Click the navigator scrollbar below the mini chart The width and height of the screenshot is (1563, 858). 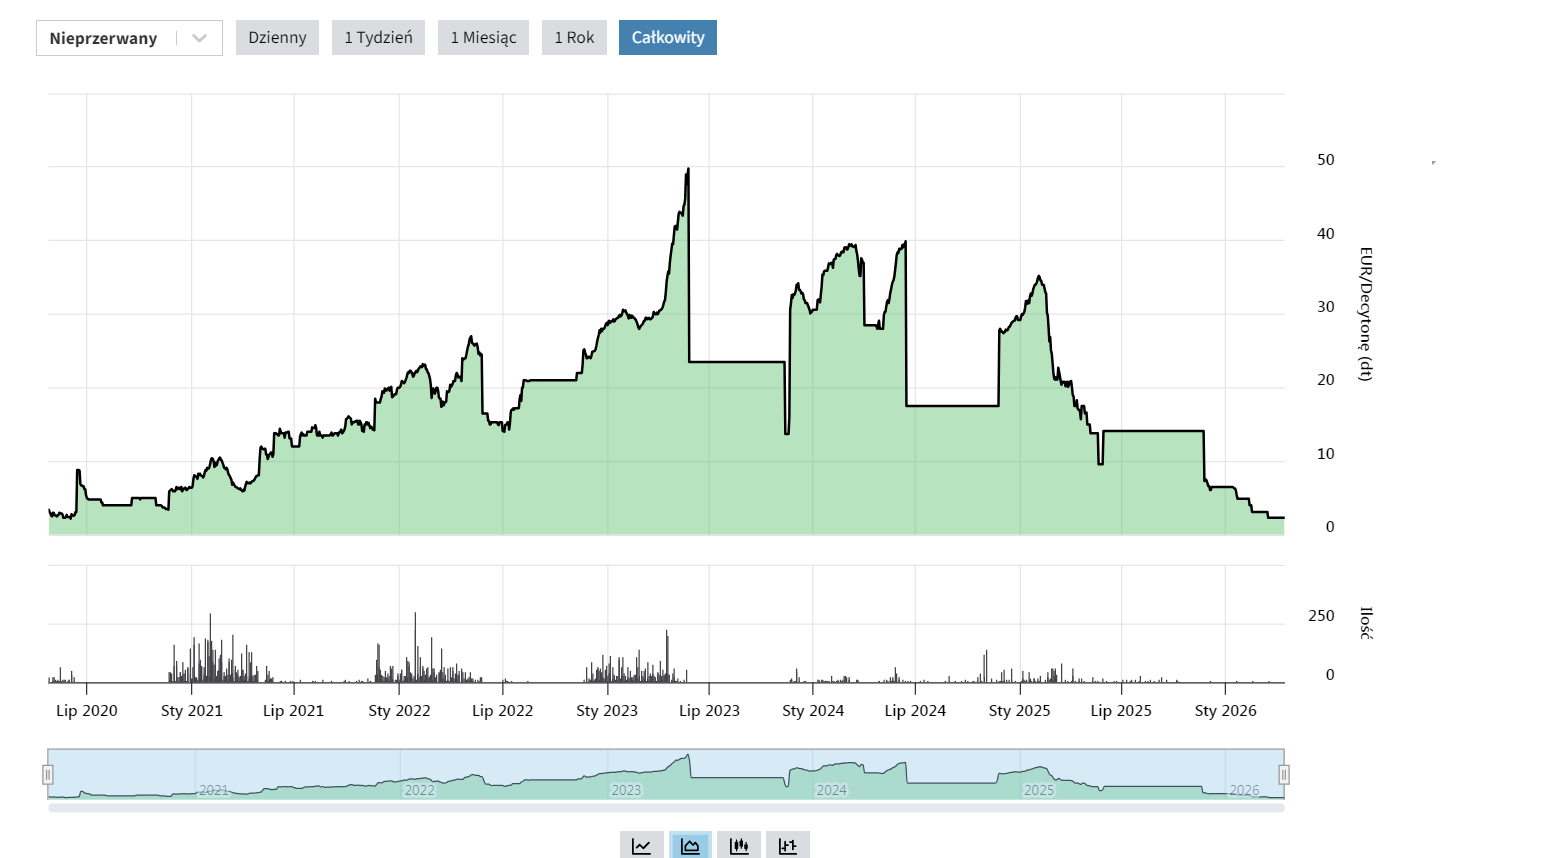(666, 807)
